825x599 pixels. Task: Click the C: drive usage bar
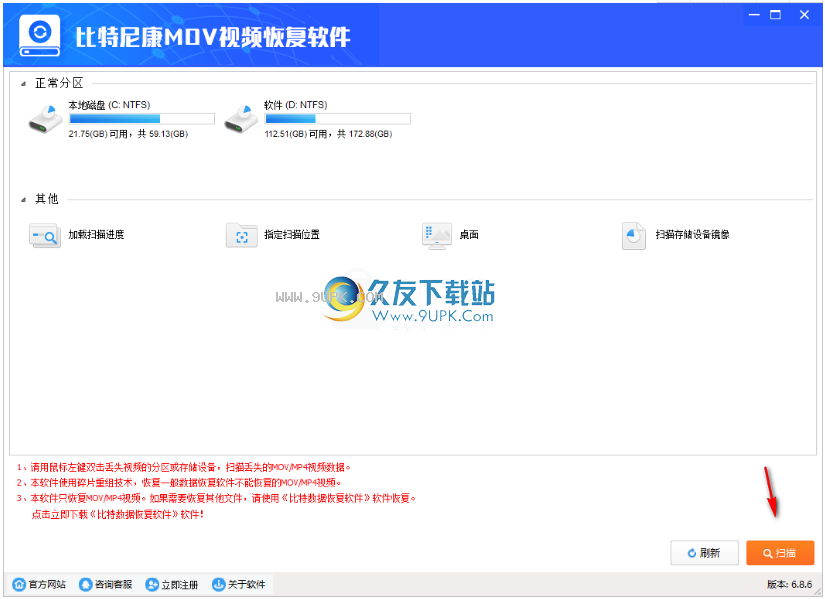pos(142,119)
